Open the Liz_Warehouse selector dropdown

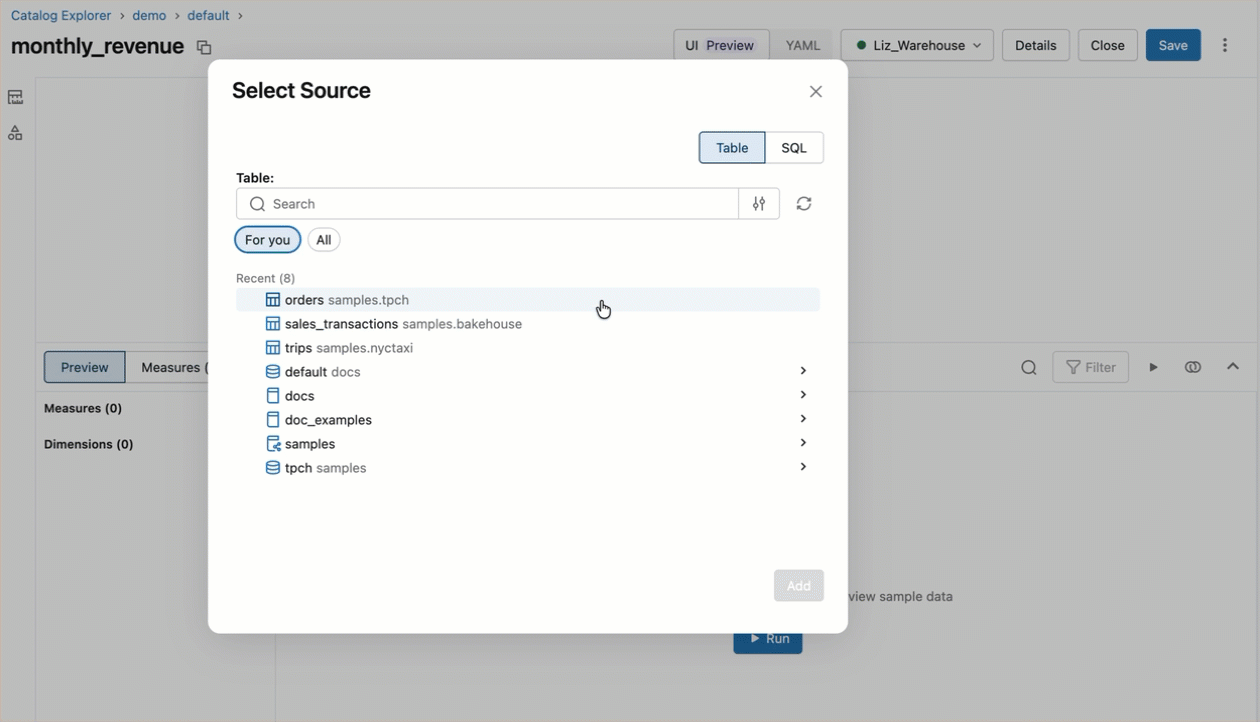(916, 44)
